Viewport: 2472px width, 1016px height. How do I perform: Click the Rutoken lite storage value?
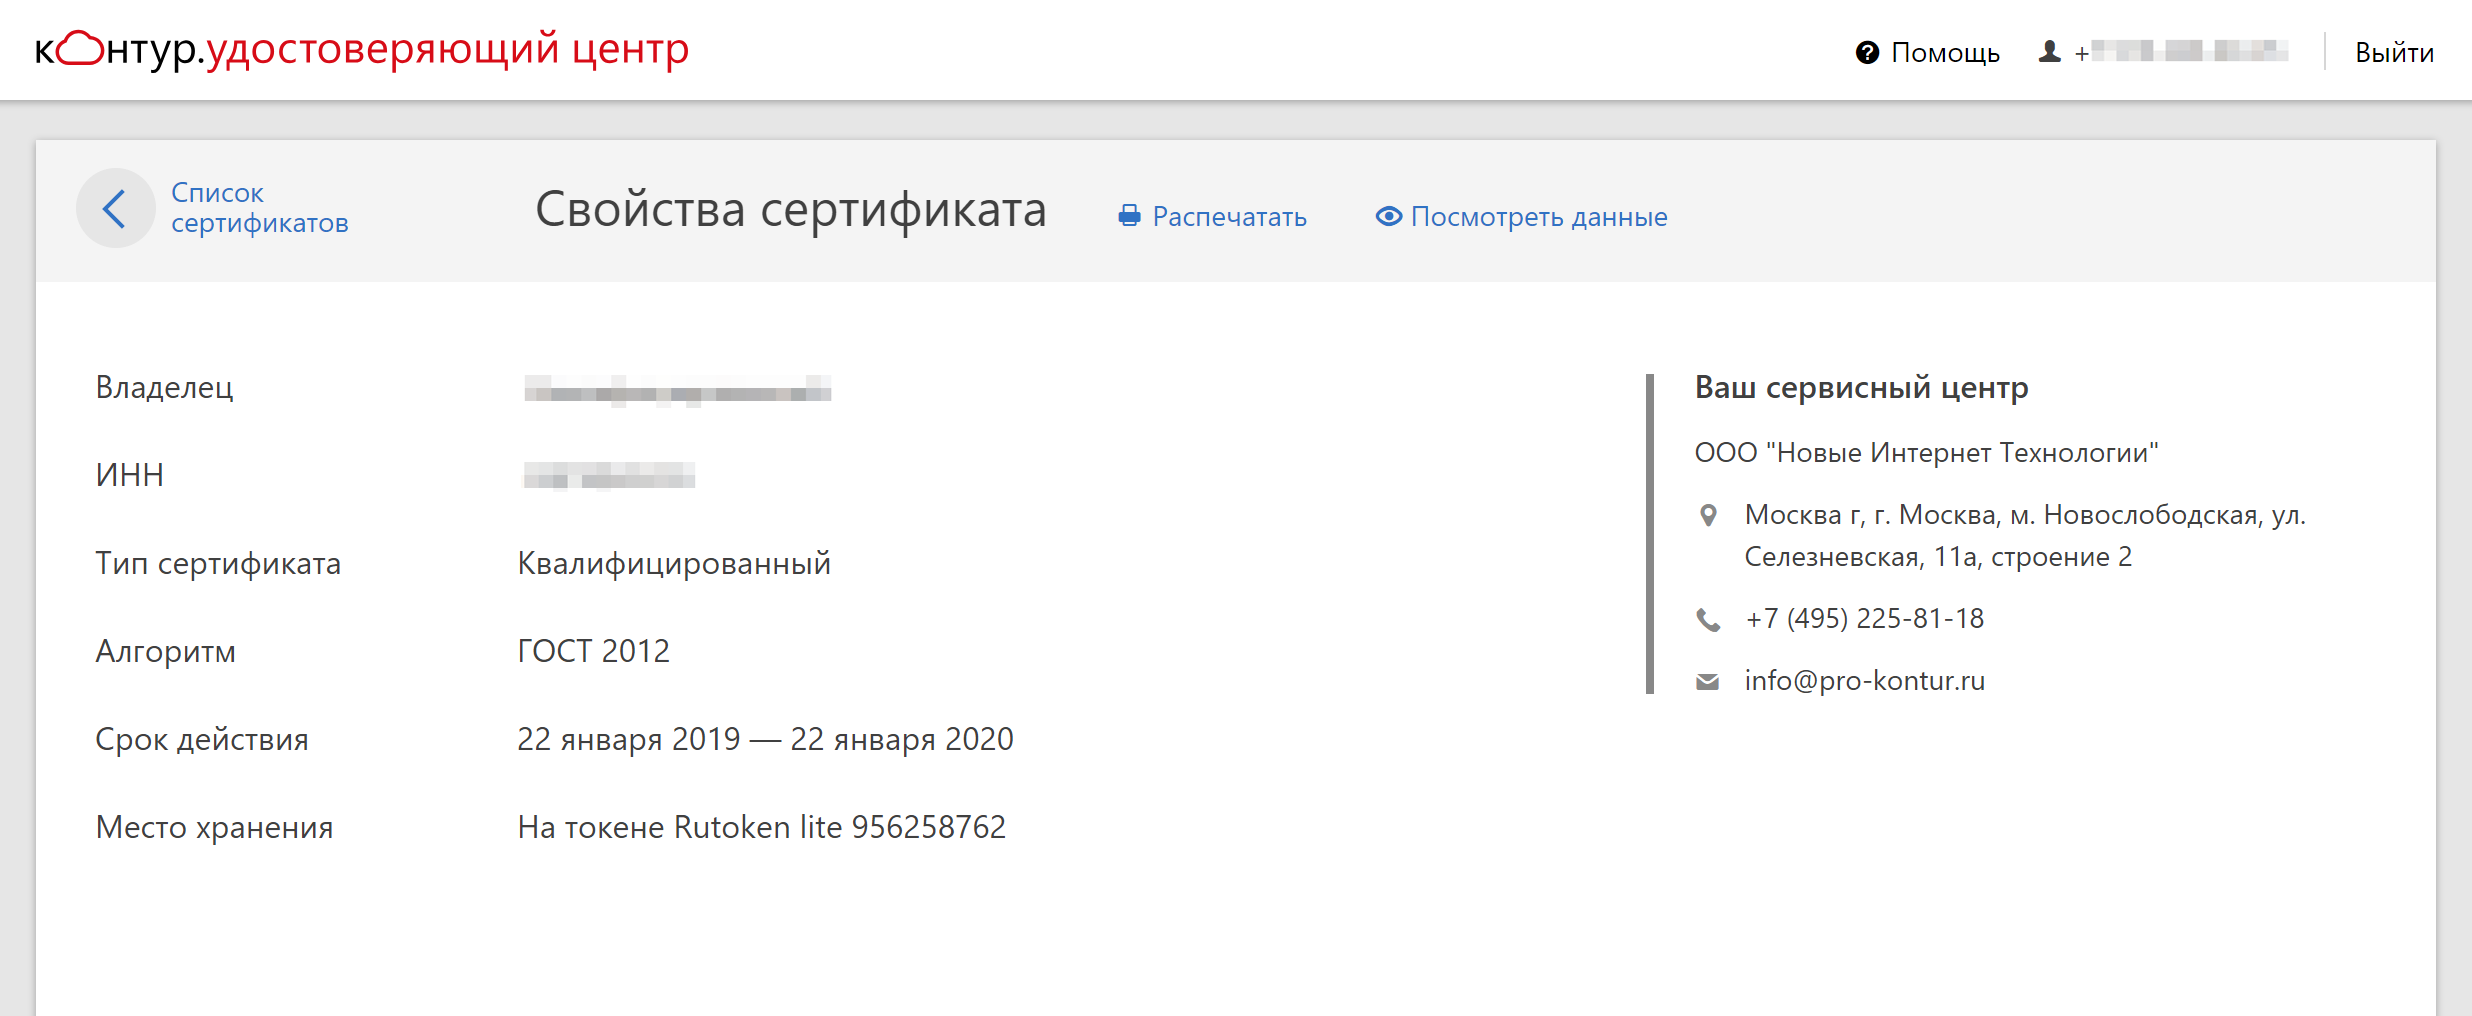761,827
